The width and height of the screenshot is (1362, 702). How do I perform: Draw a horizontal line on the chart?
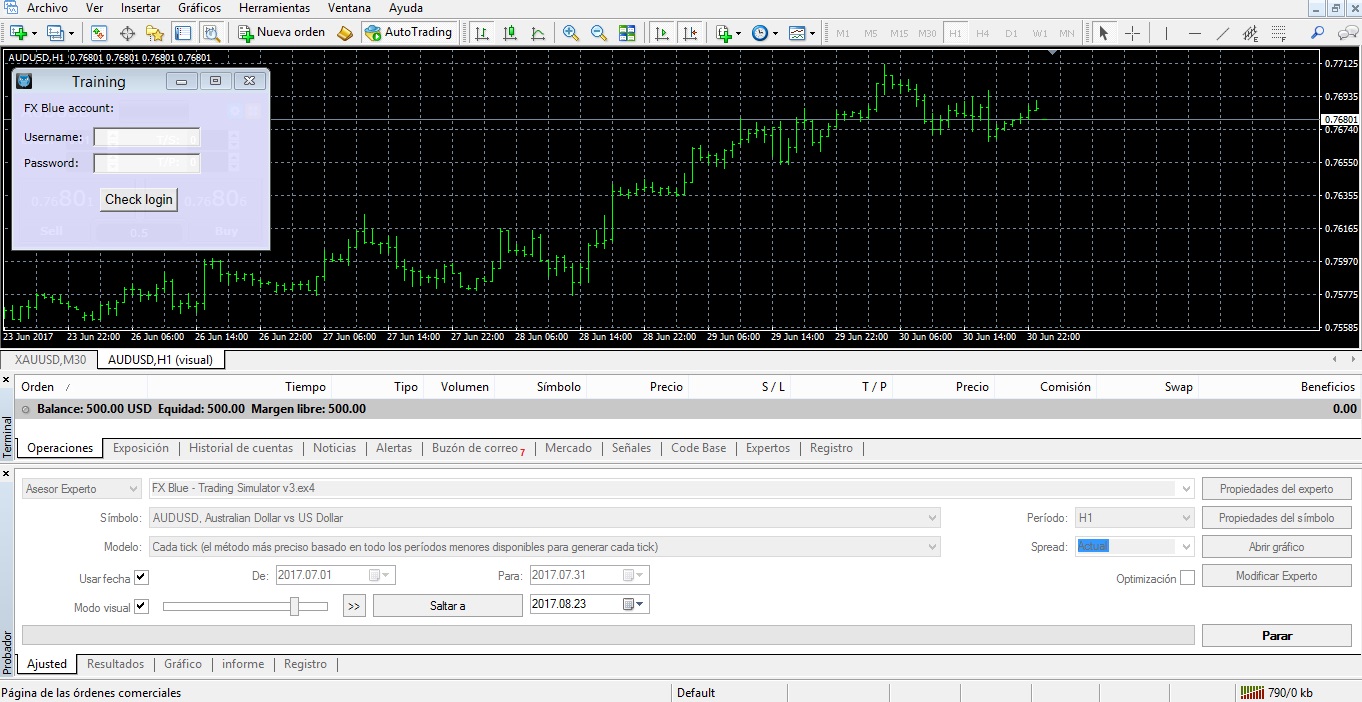1194,32
